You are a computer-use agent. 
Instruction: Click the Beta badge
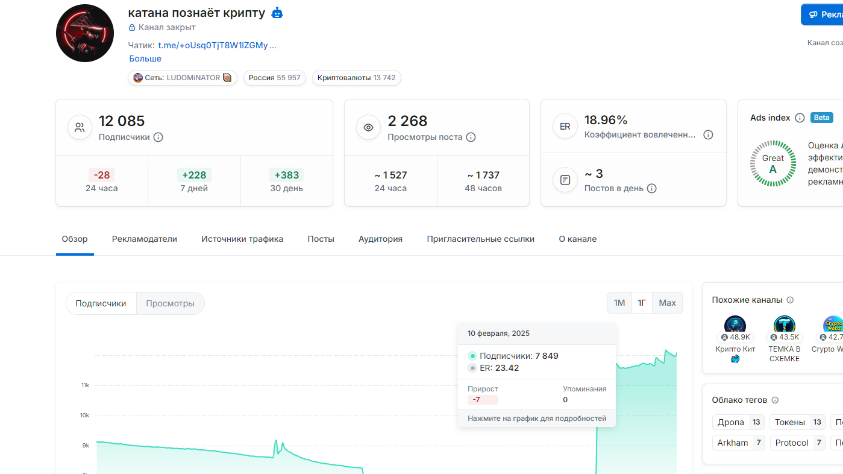tap(821, 118)
